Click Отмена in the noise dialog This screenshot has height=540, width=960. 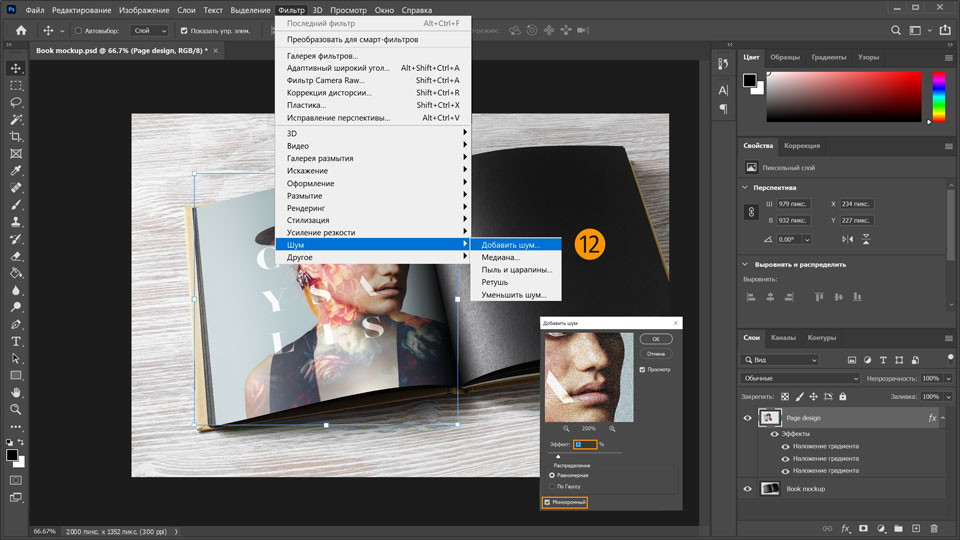(656, 354)
